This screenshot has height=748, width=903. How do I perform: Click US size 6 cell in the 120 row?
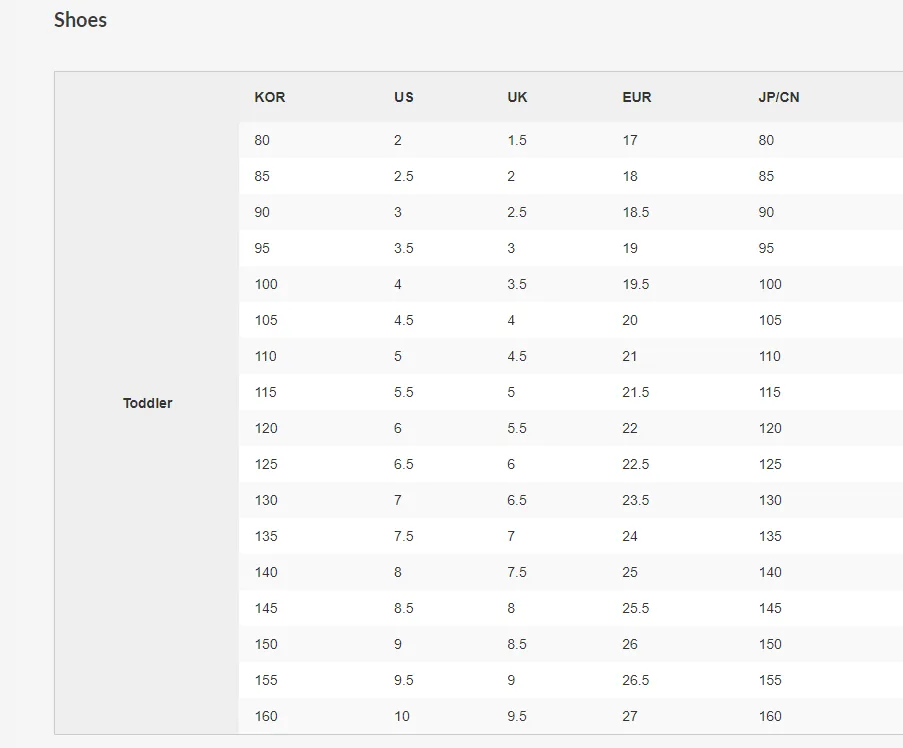398,428
